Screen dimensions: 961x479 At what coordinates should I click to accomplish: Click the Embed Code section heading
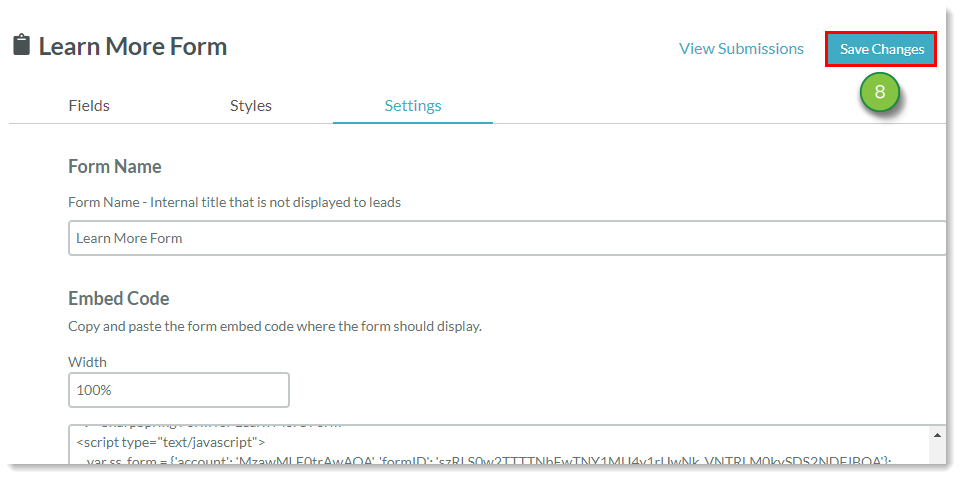tap(119, 298)
